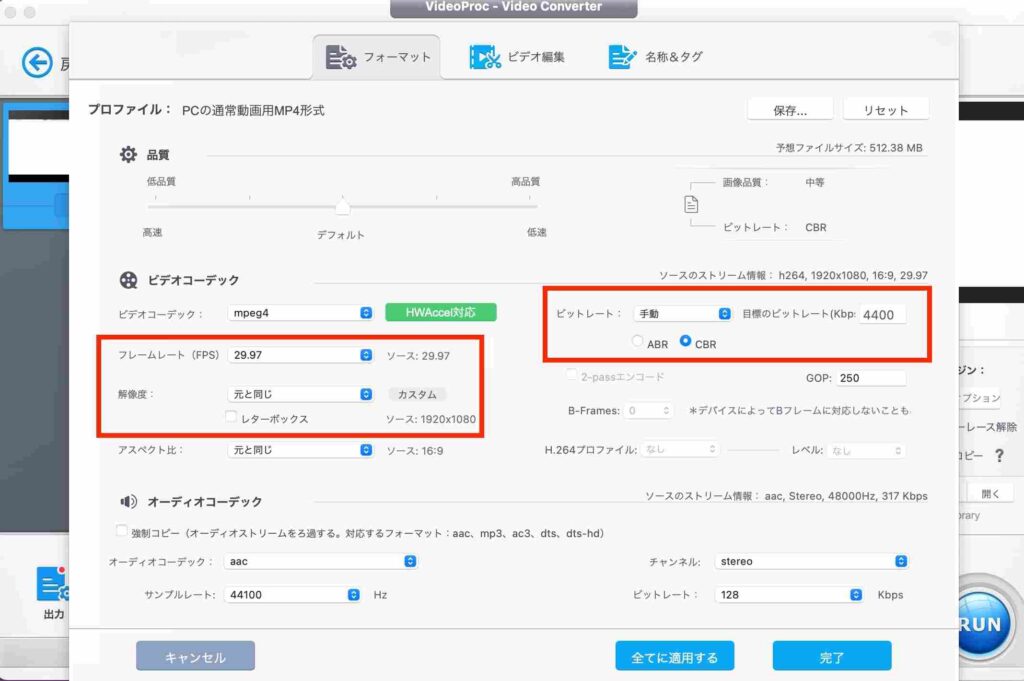Open the ビットレート 手動 dropdown
Image resolution: width=1024 pixels, height=681 pixels.
tap(682, 313)
